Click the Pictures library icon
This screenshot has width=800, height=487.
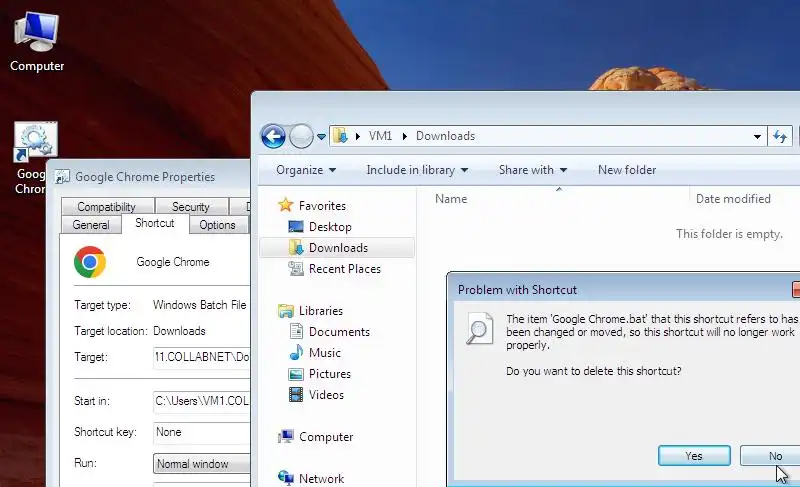coord(296,374)
